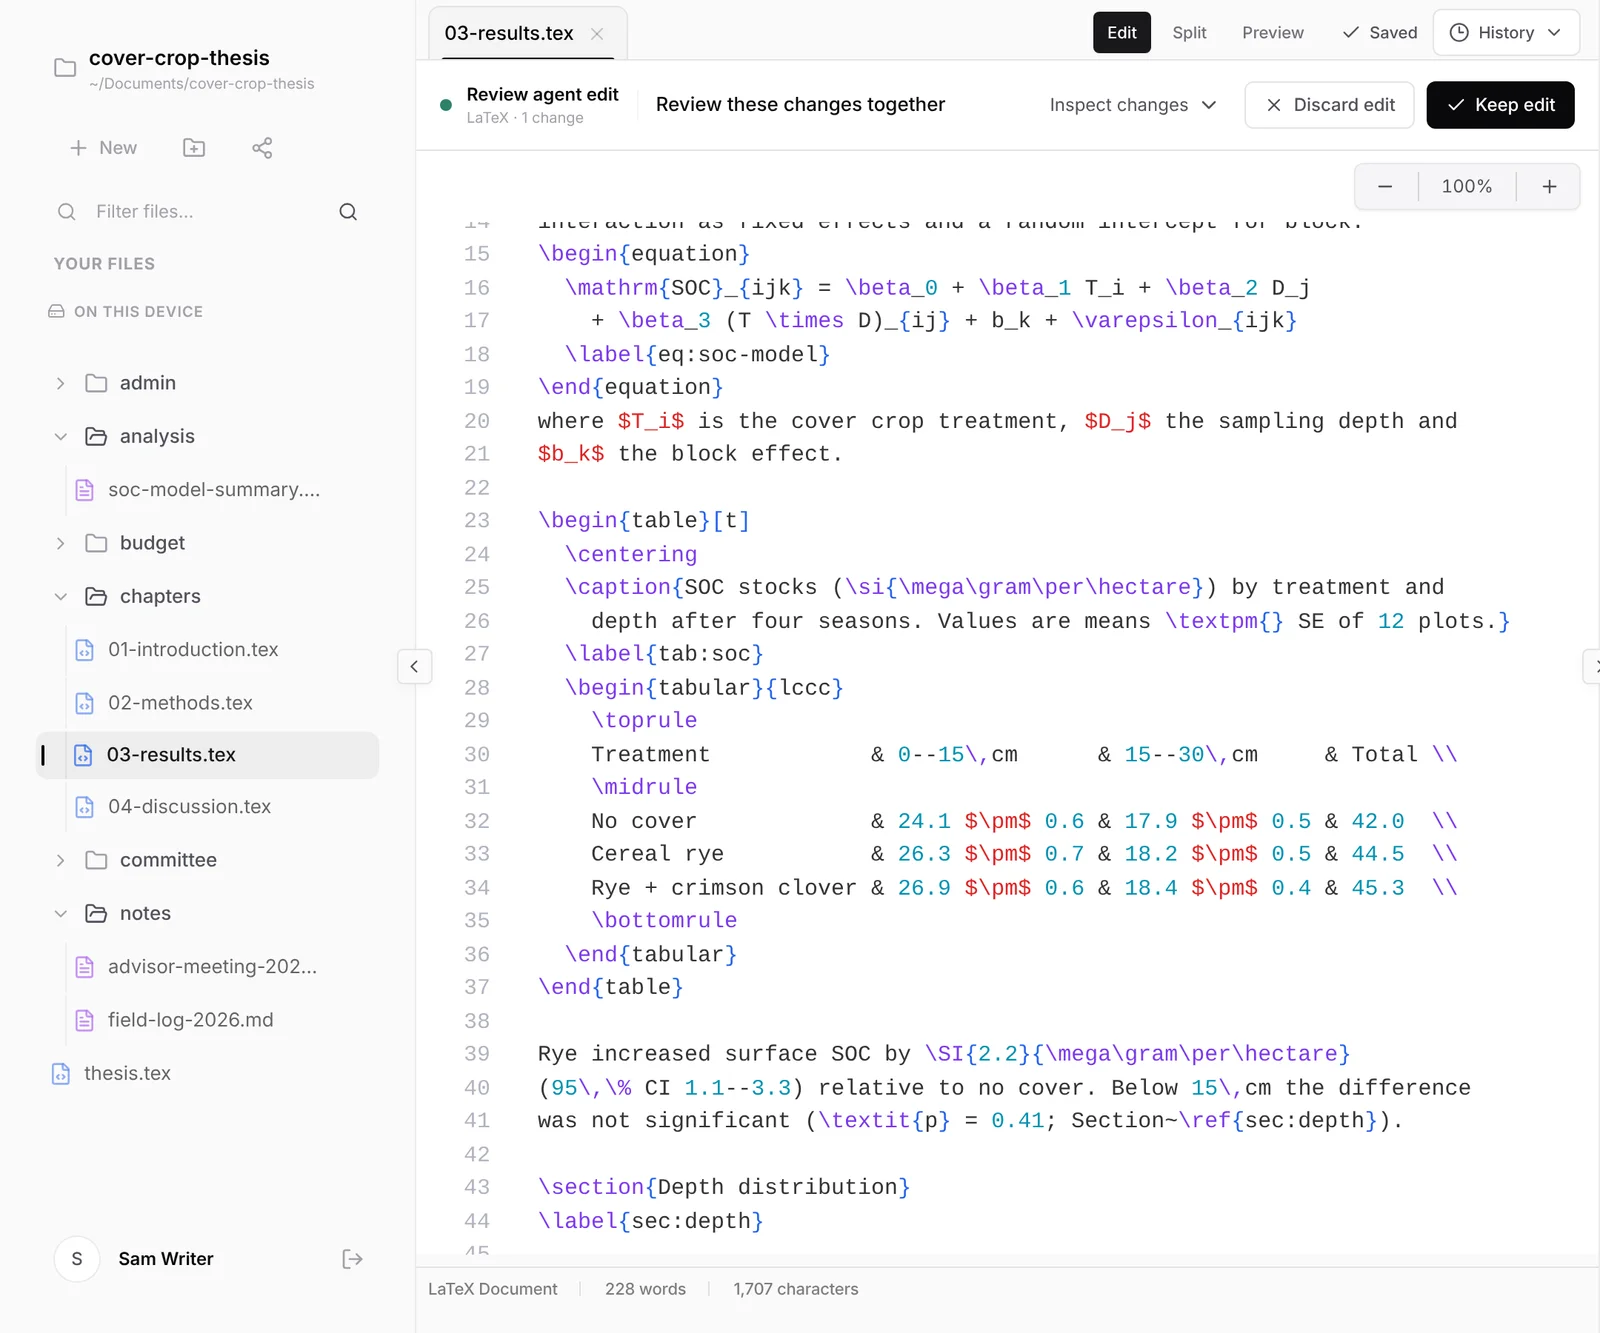Click the Saved status indicator

pyautogui.click(x=1379, y=33)
